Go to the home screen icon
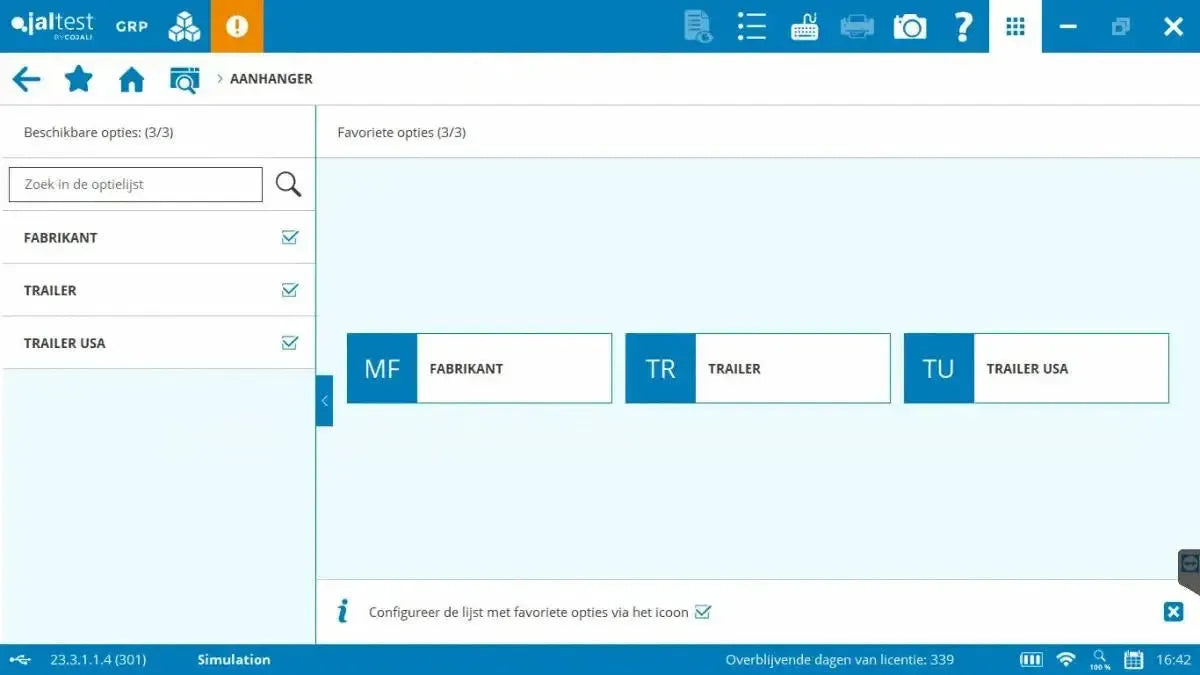 coord(131,79)
